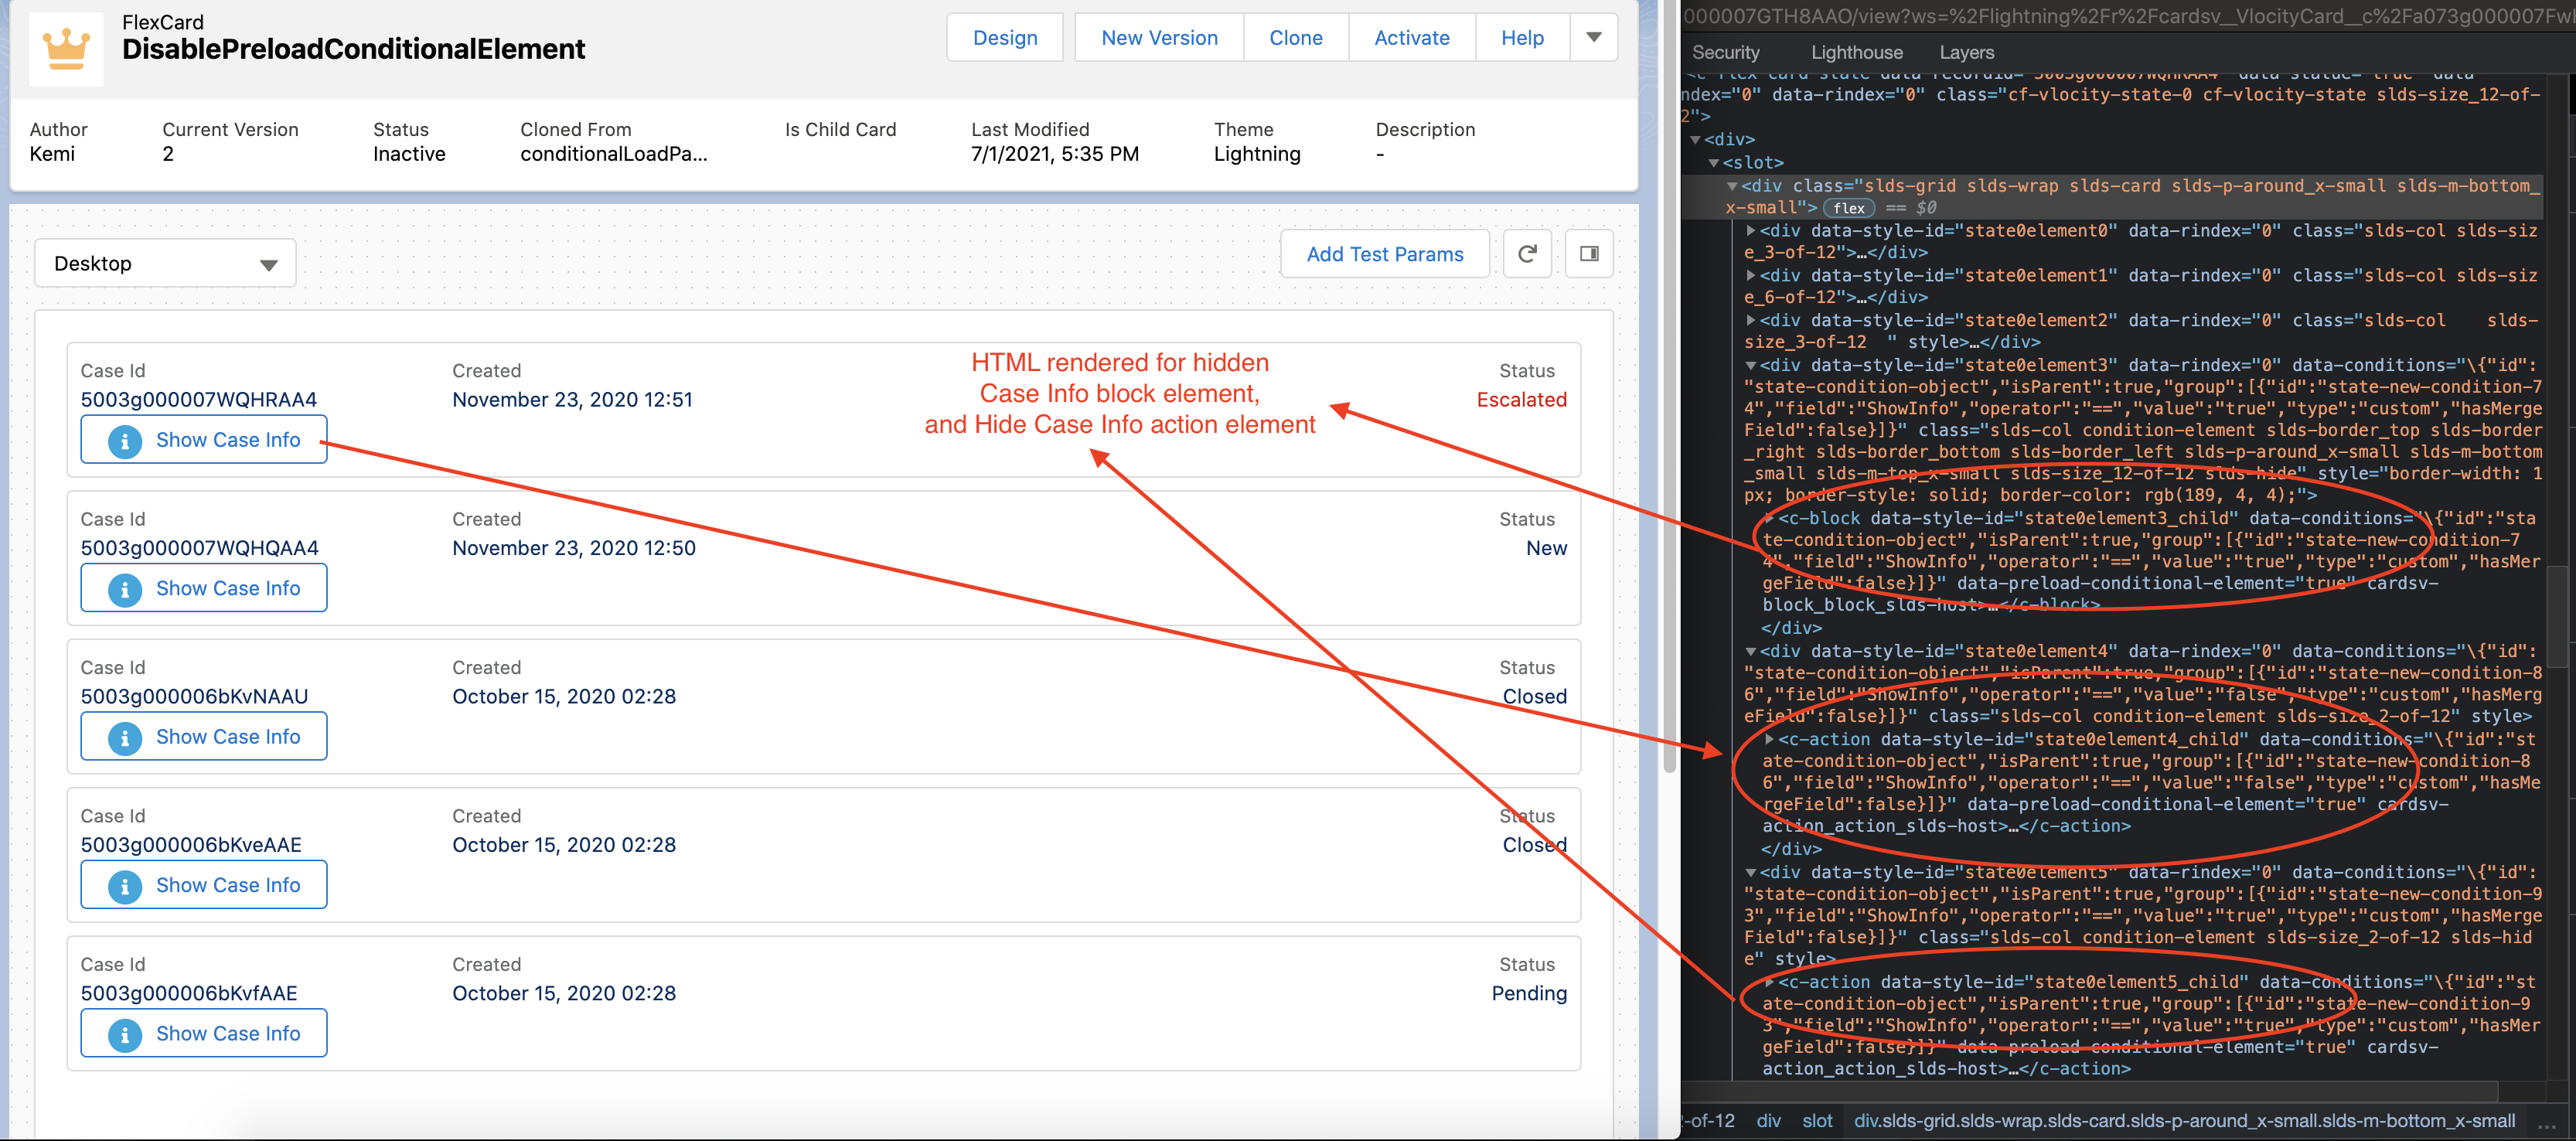Toggle the preview split-panel icon beside refresh
The image size is (2576, 1141).
pos(1588,253)
